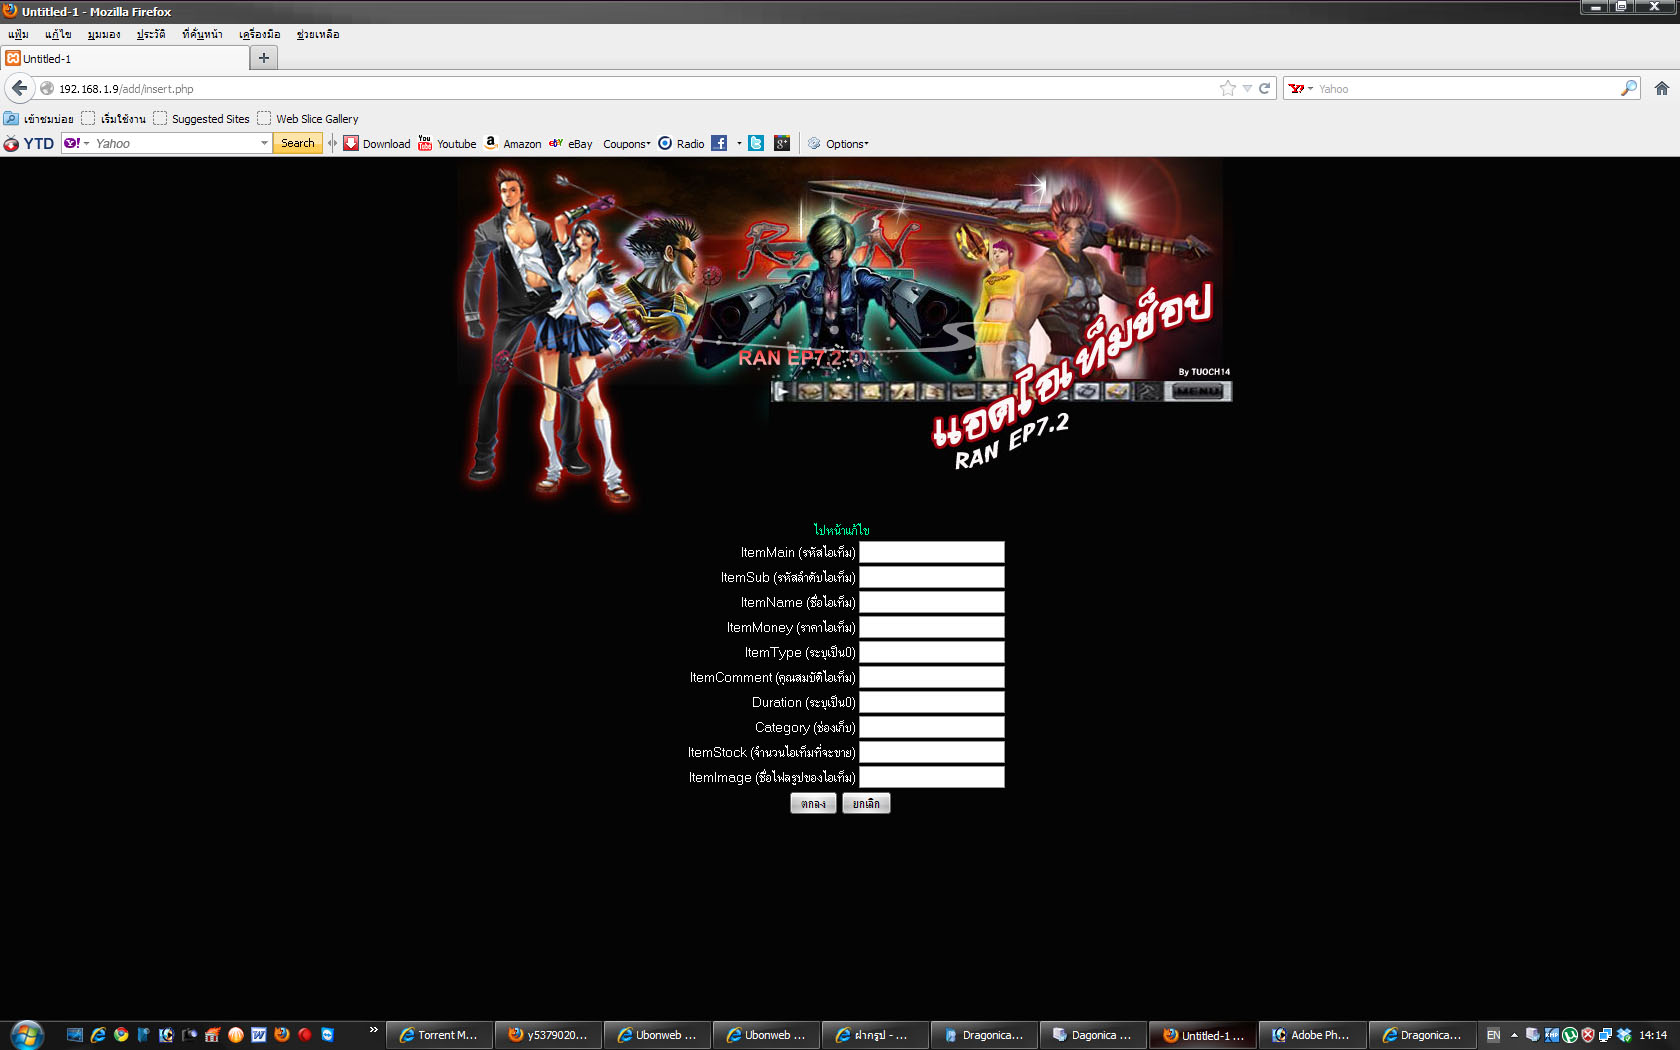
Task: Open a new tab with plus button
Action: tap(264, 58)
